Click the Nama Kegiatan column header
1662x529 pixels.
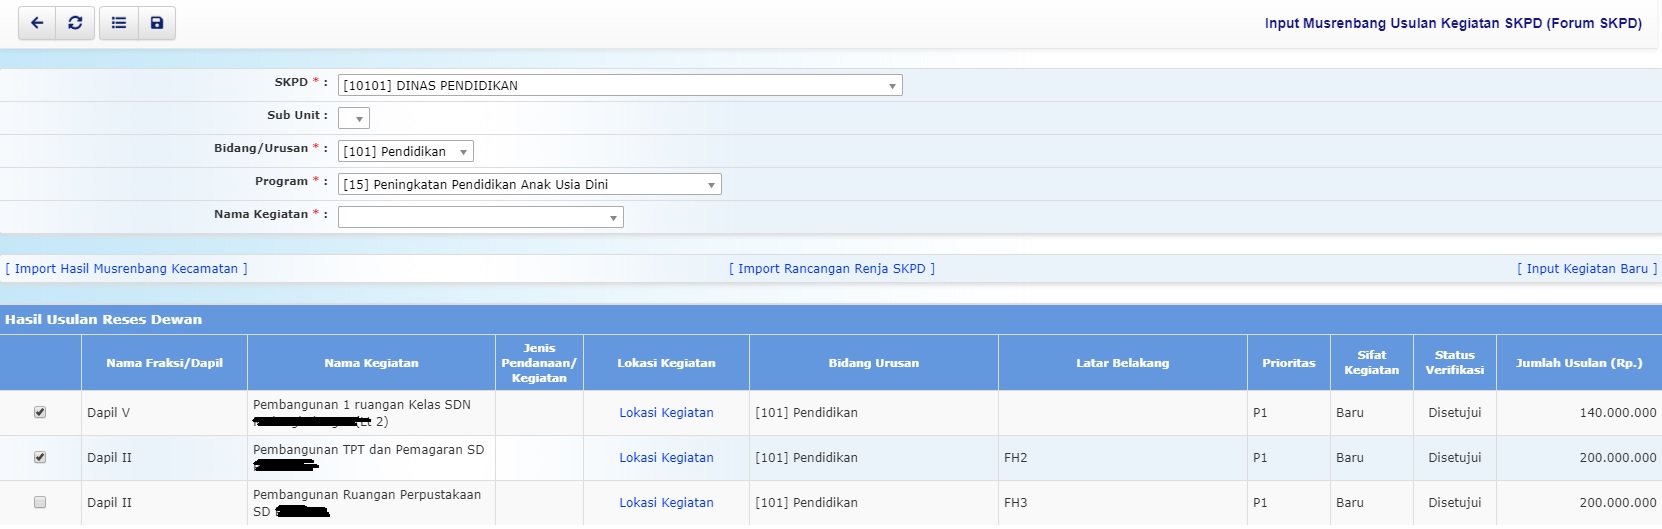tap(371, 363)
